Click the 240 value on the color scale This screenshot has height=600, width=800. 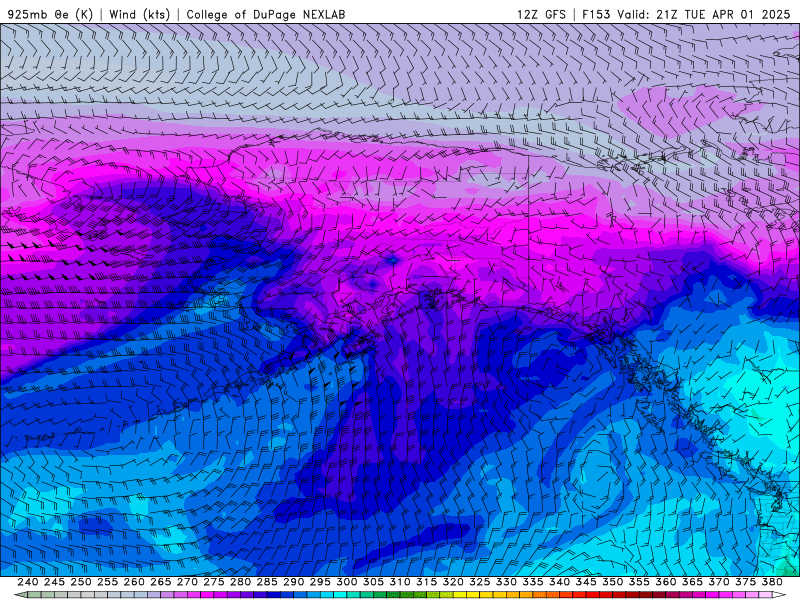pyautogui.click(x=28, y=582)
